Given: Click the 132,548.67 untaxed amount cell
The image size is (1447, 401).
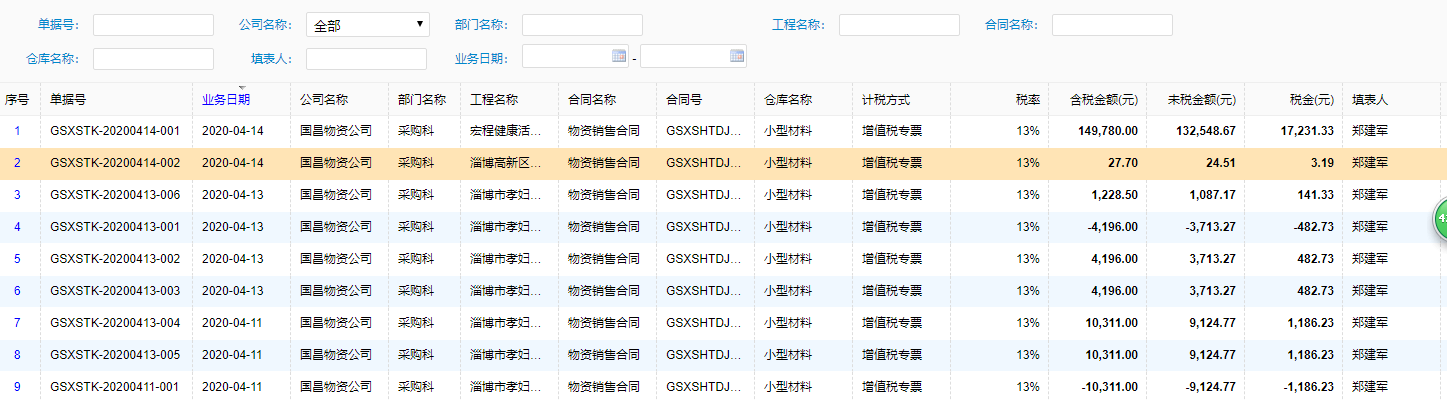Looking at the screenshot, I should (x=1206, y=130).
